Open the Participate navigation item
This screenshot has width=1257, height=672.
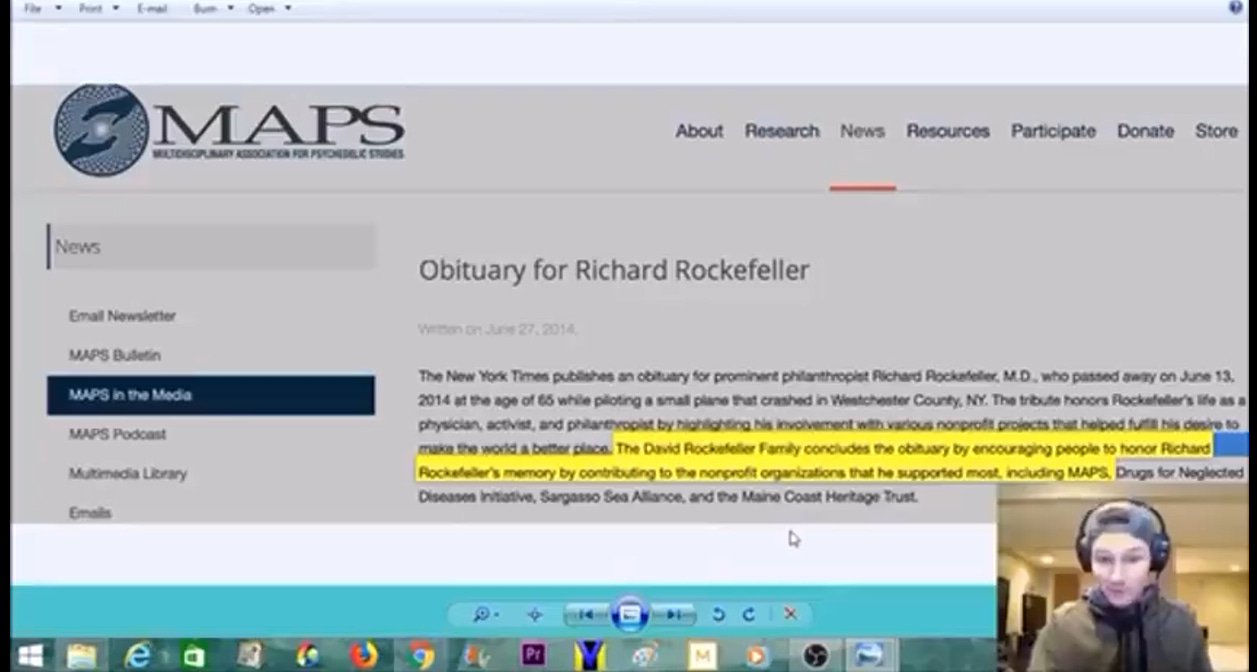[1053, 131]
